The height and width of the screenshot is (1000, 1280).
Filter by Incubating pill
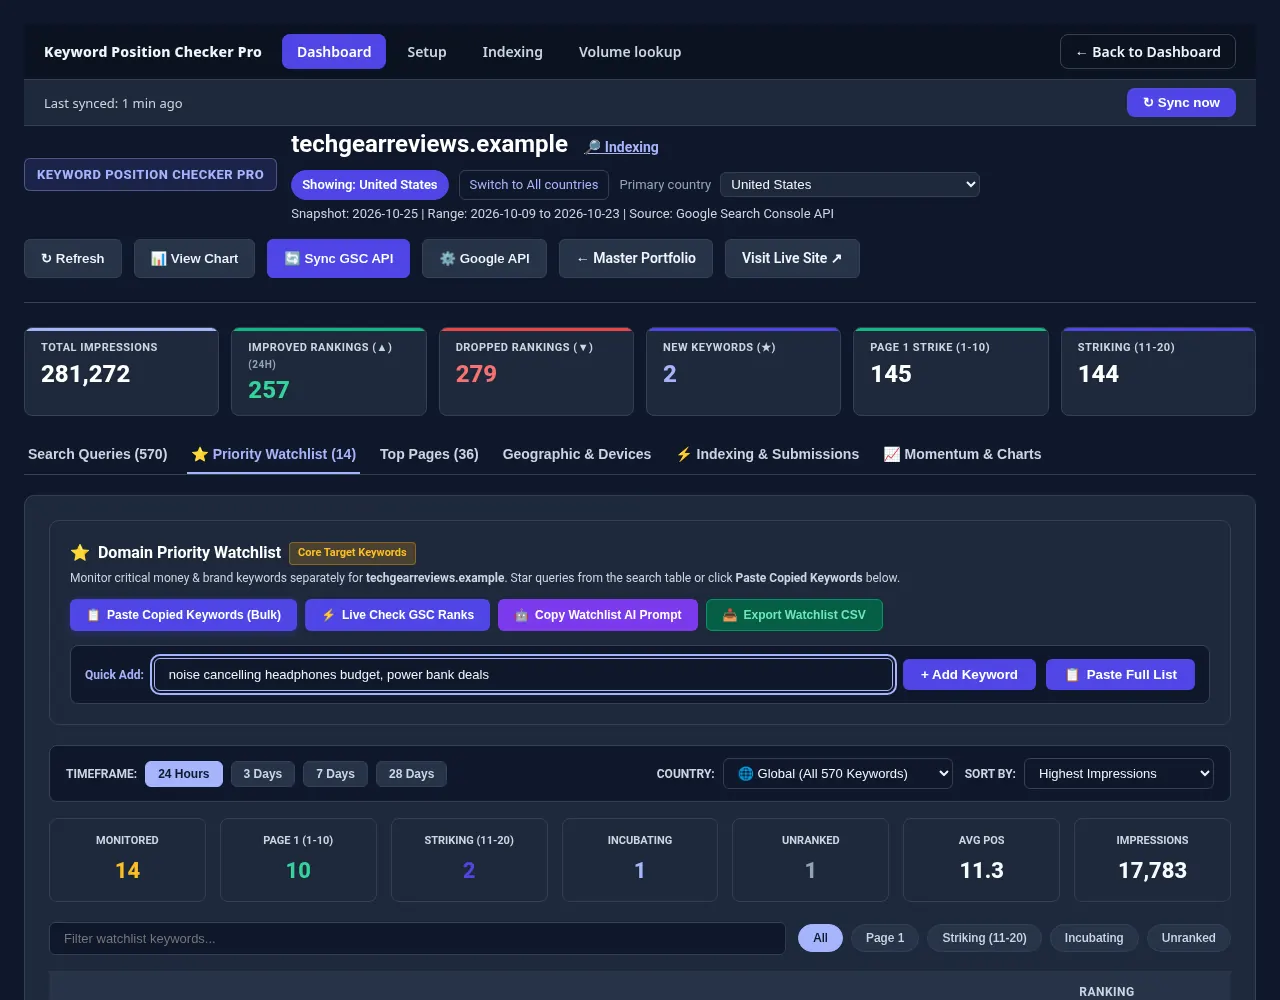(1094, 938)
